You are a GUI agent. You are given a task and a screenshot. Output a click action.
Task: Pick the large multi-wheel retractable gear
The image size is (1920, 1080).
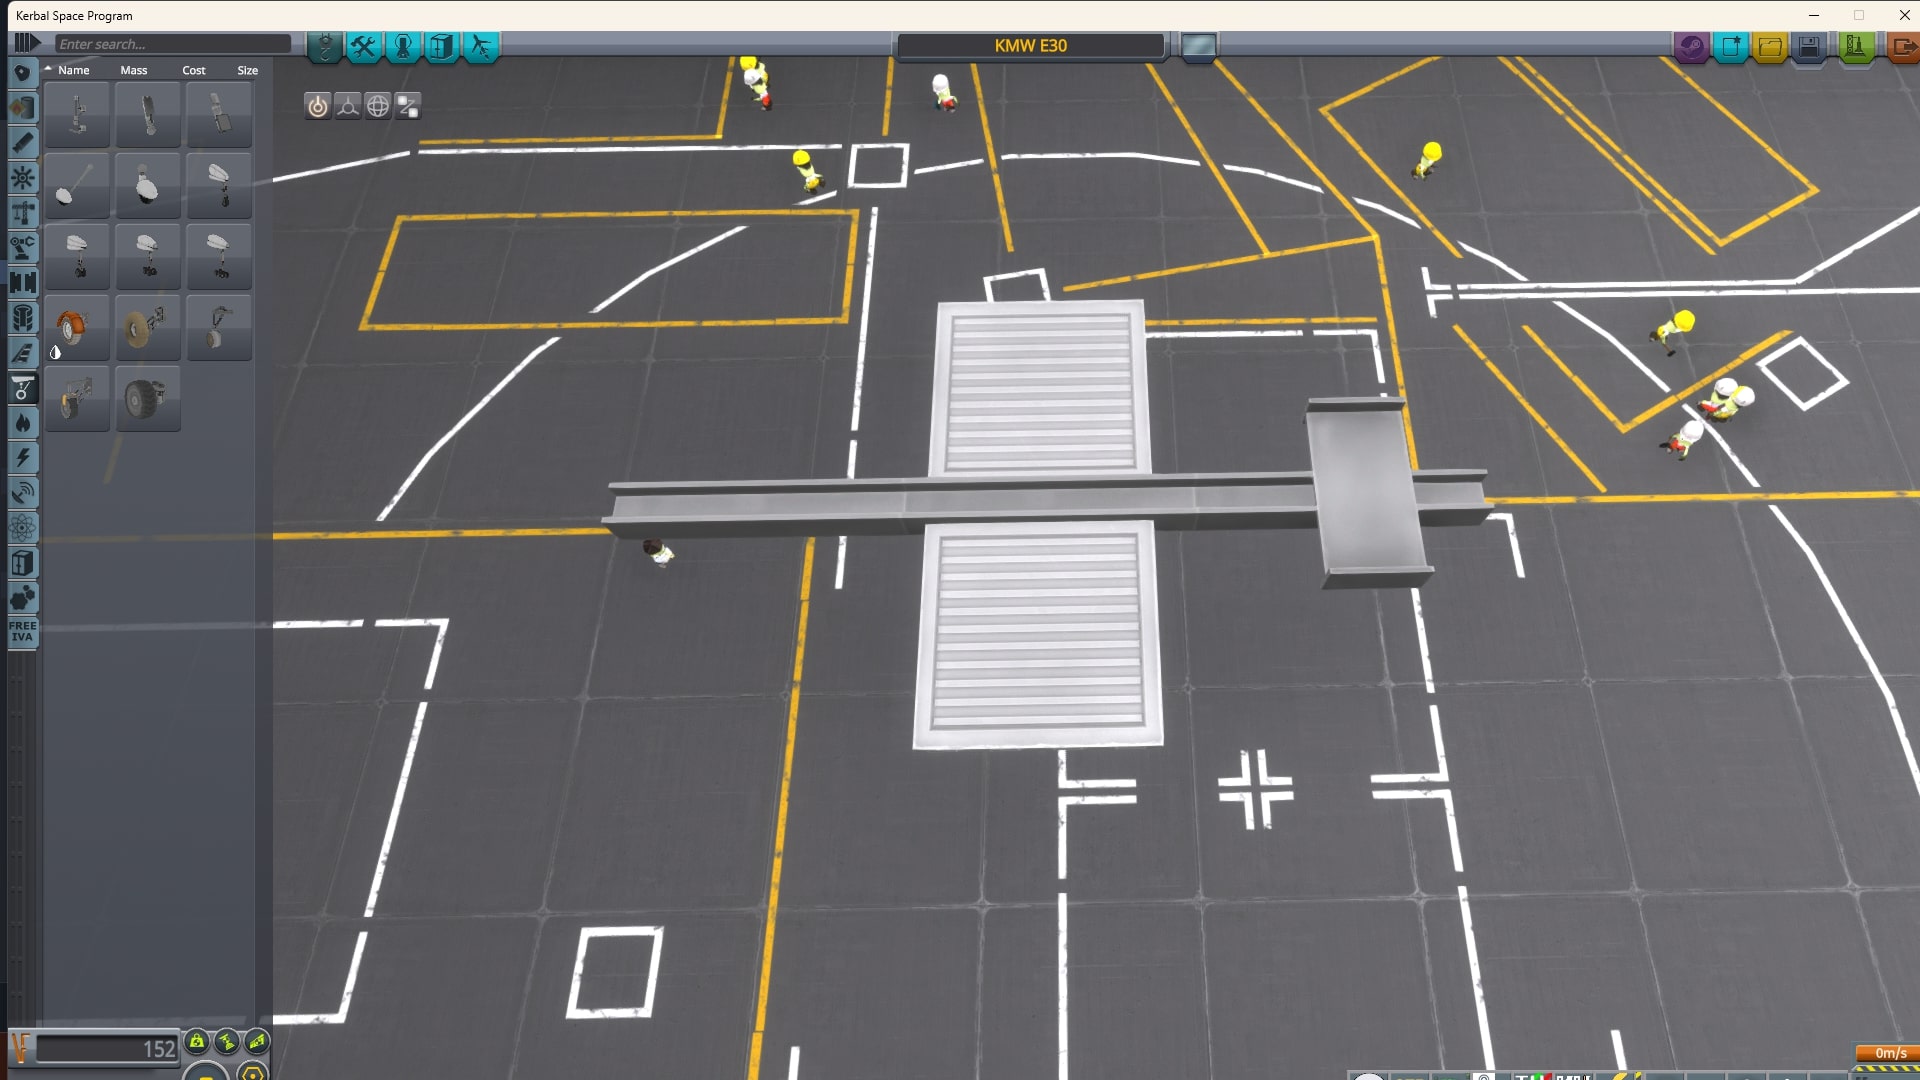click(219, 257)
